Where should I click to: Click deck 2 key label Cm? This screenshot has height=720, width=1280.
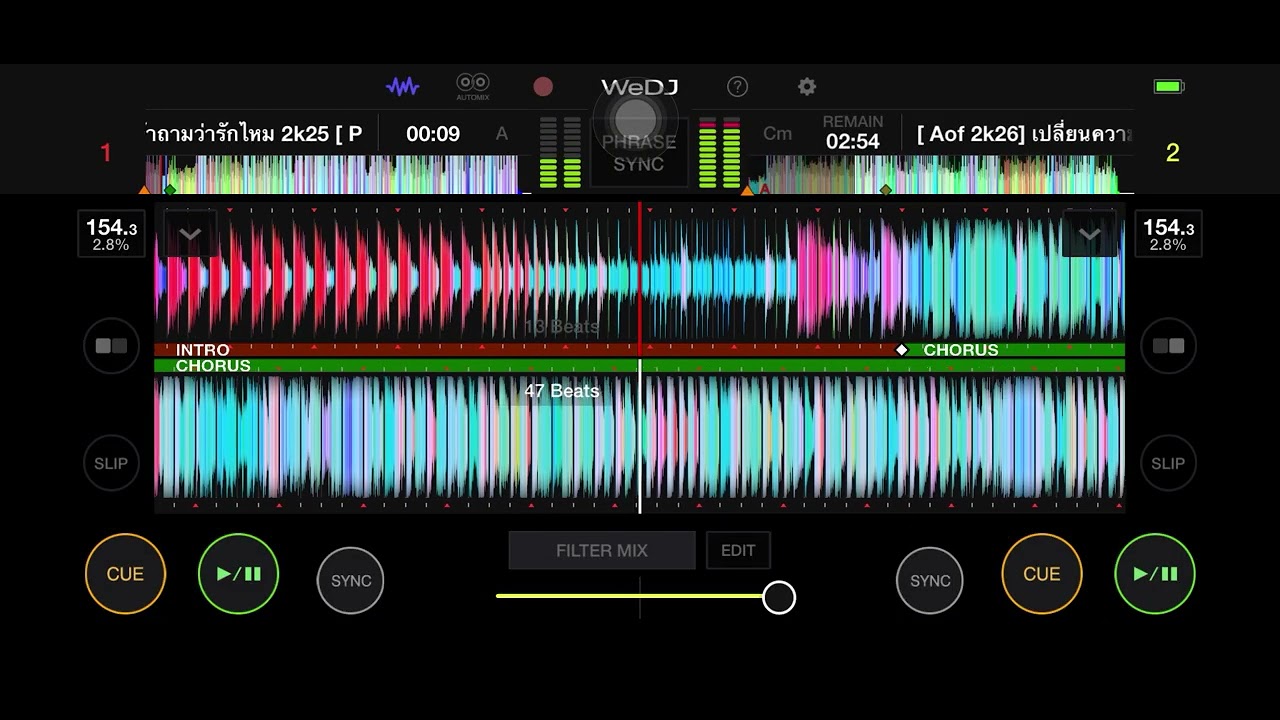[777, 134]
